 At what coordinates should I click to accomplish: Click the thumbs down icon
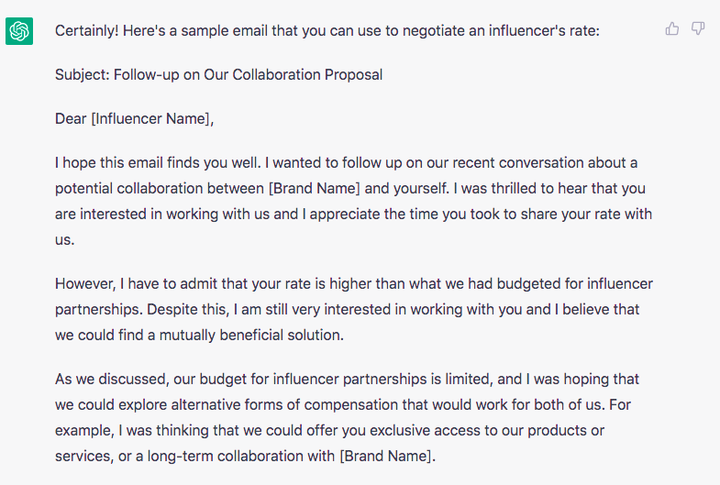698,28
